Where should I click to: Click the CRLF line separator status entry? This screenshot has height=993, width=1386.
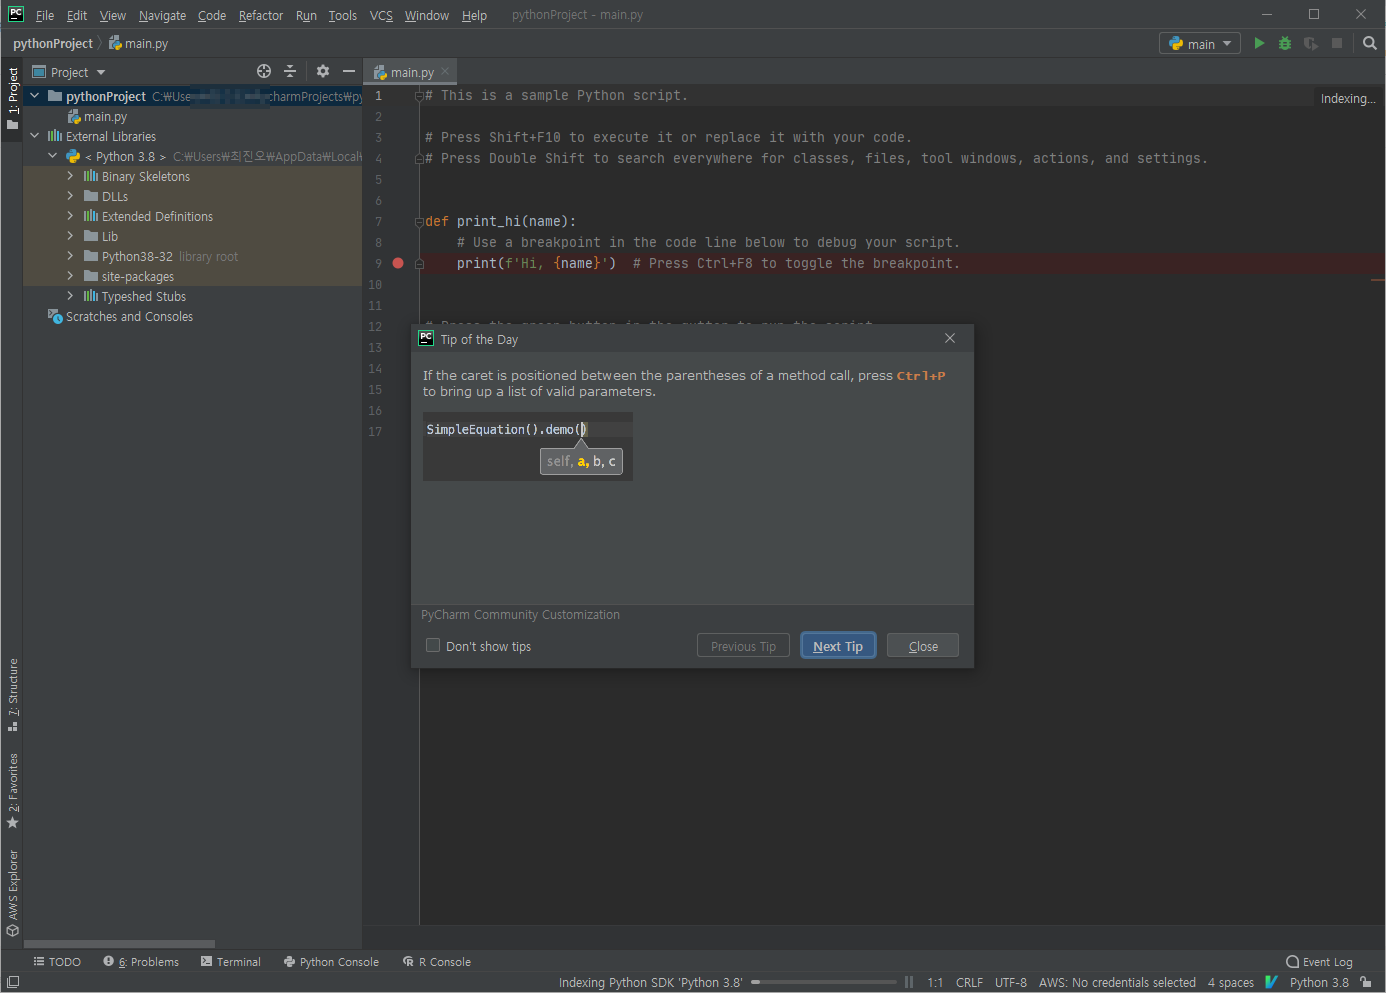(x=969, y=982)
